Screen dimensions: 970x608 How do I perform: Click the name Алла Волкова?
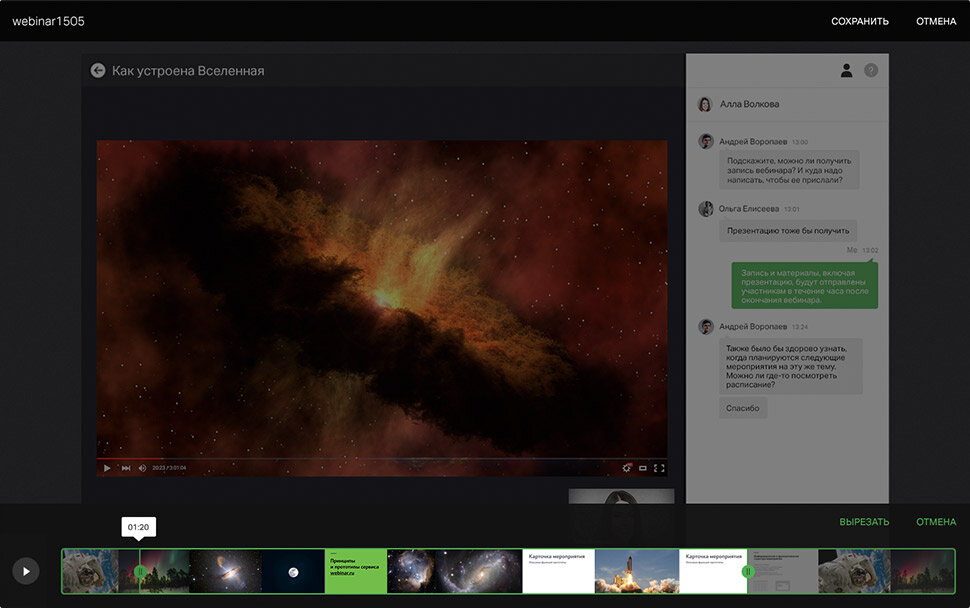tap(749, 104)
